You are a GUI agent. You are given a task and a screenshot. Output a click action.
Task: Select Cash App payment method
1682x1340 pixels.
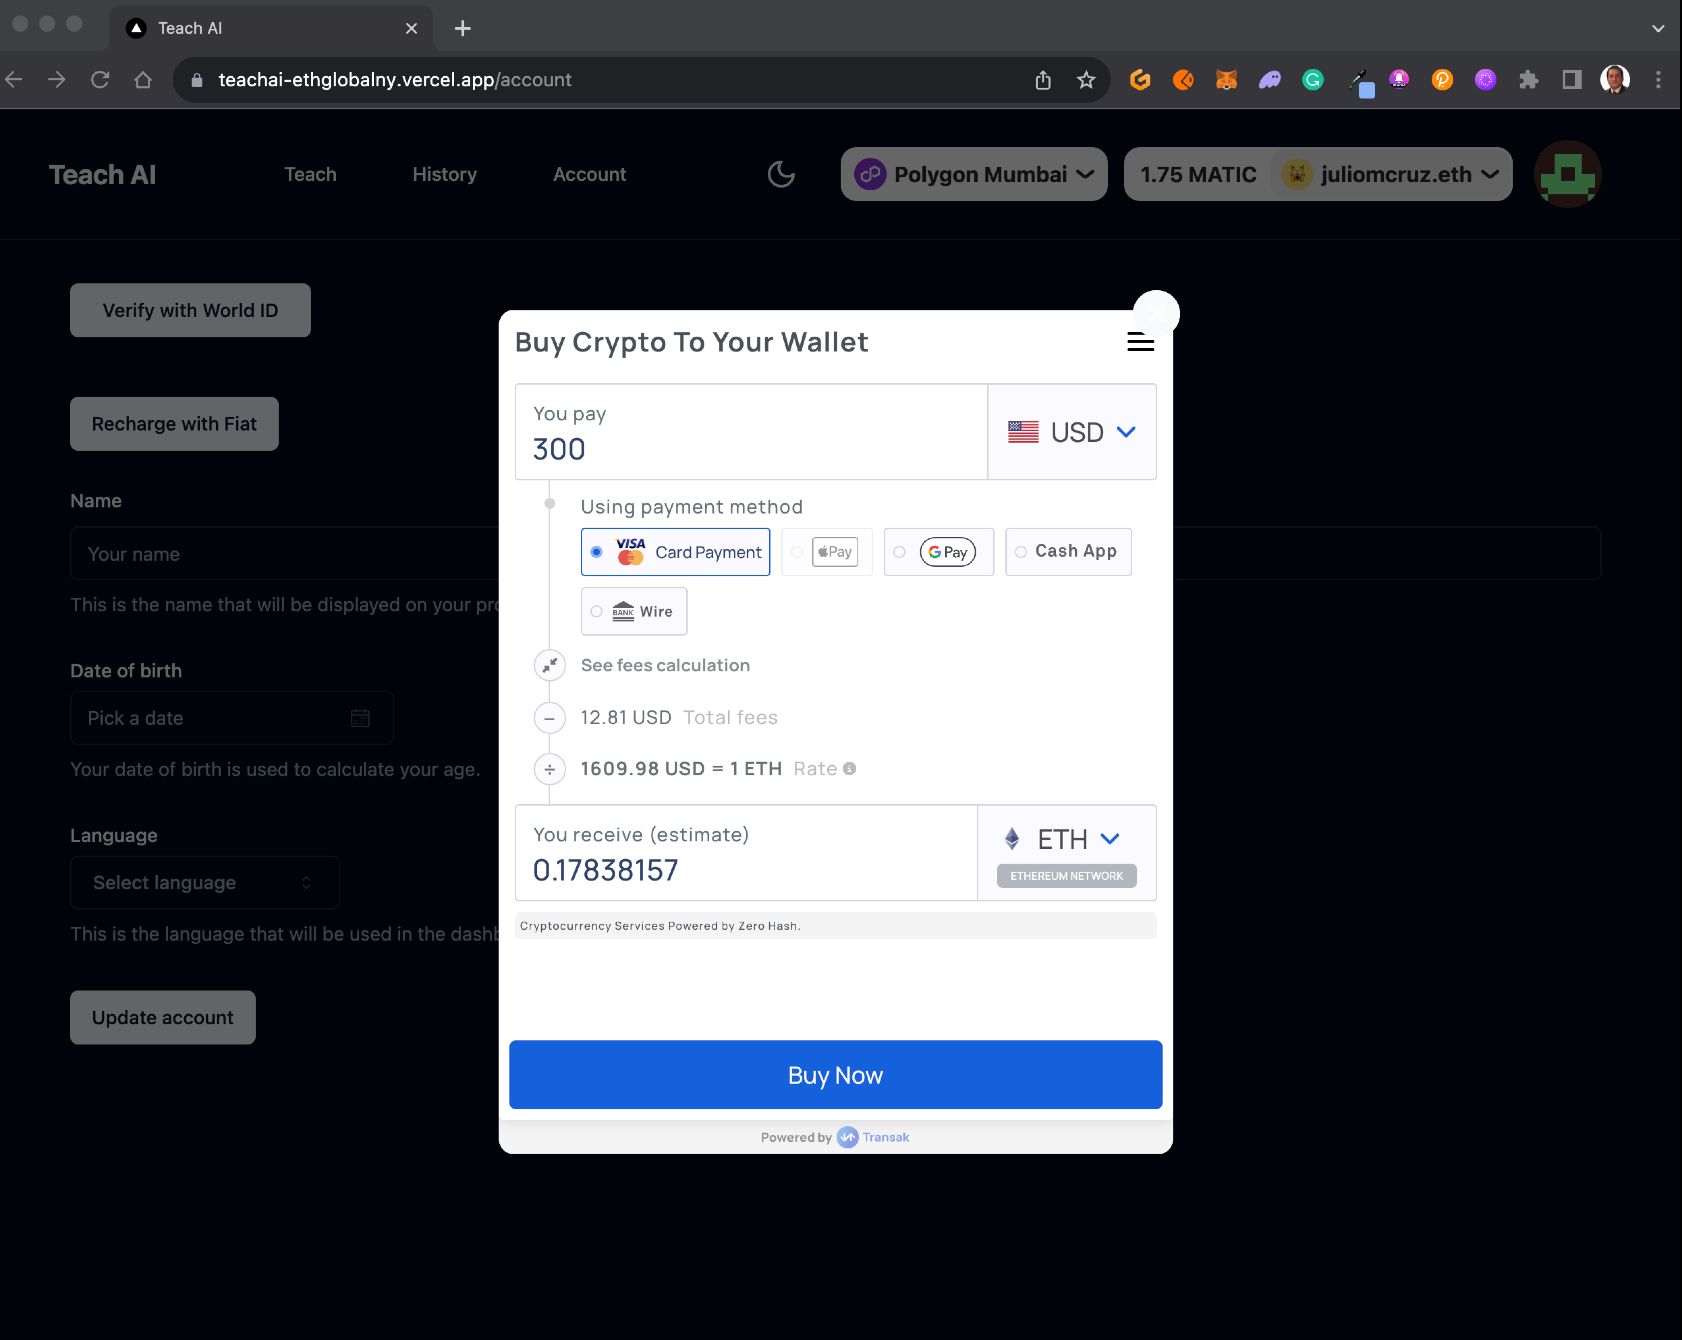click(x=1068, y=552)
